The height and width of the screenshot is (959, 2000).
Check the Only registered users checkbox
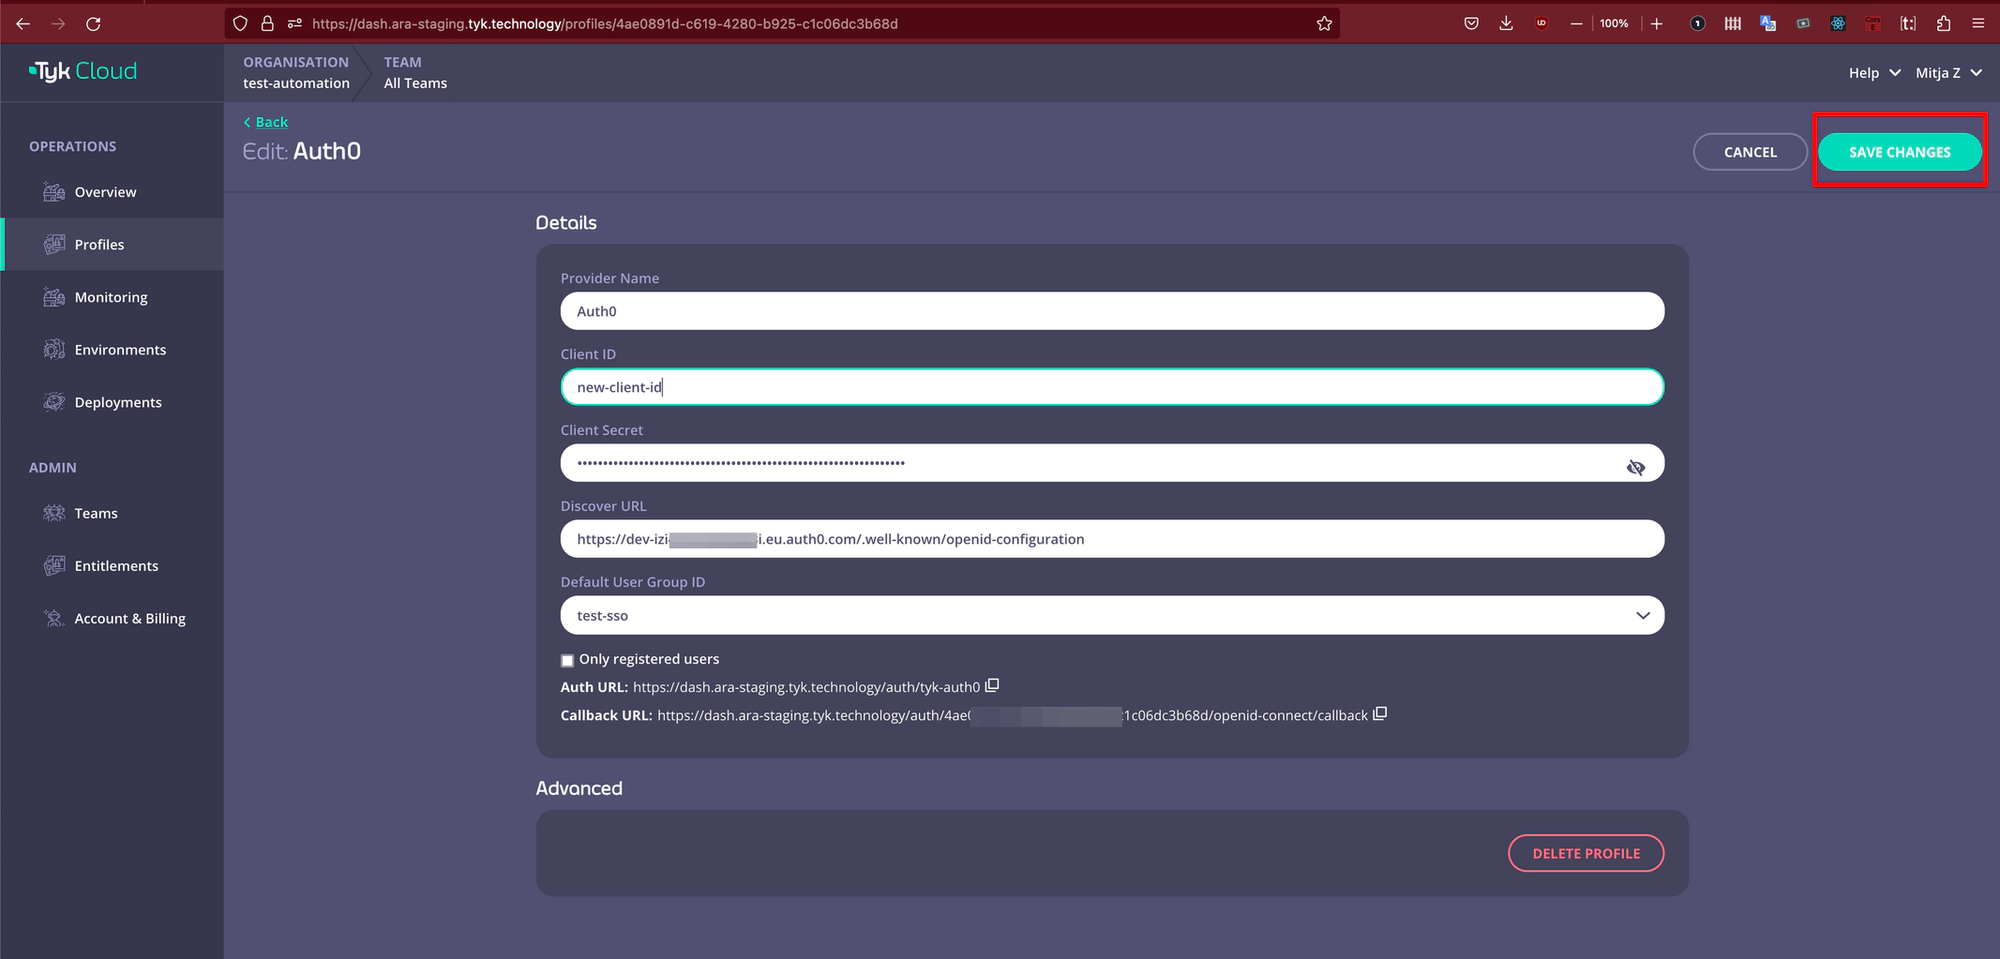[x=567, y=660]
